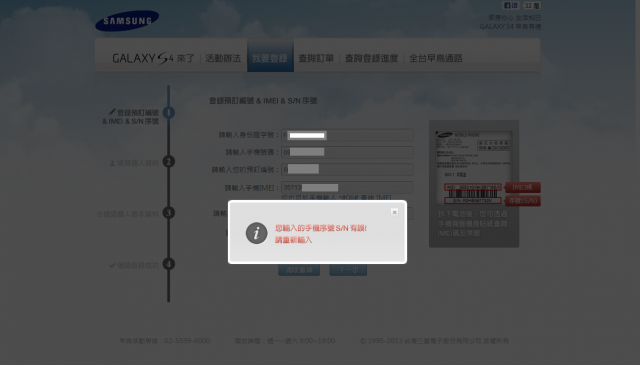
Task: Open the 查詢登錄進度 tab
Action: (x=371, y=58)
